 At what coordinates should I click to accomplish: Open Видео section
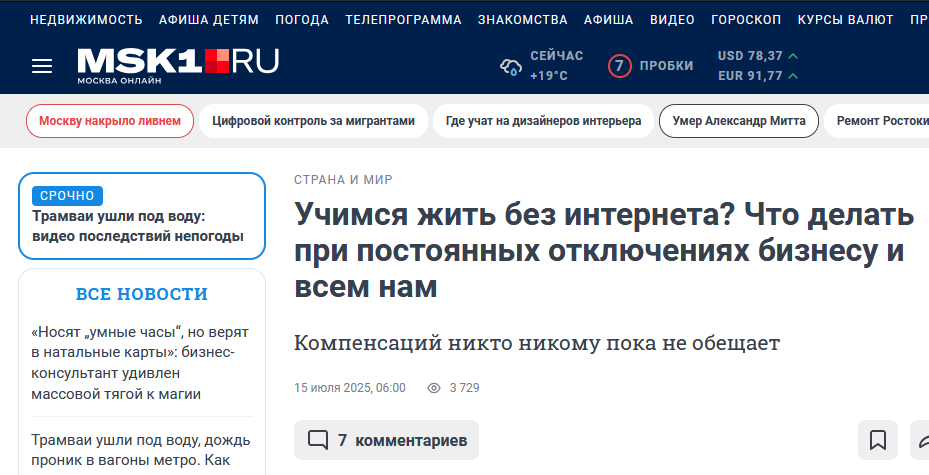pyautogui.click(x=672, y=20)
